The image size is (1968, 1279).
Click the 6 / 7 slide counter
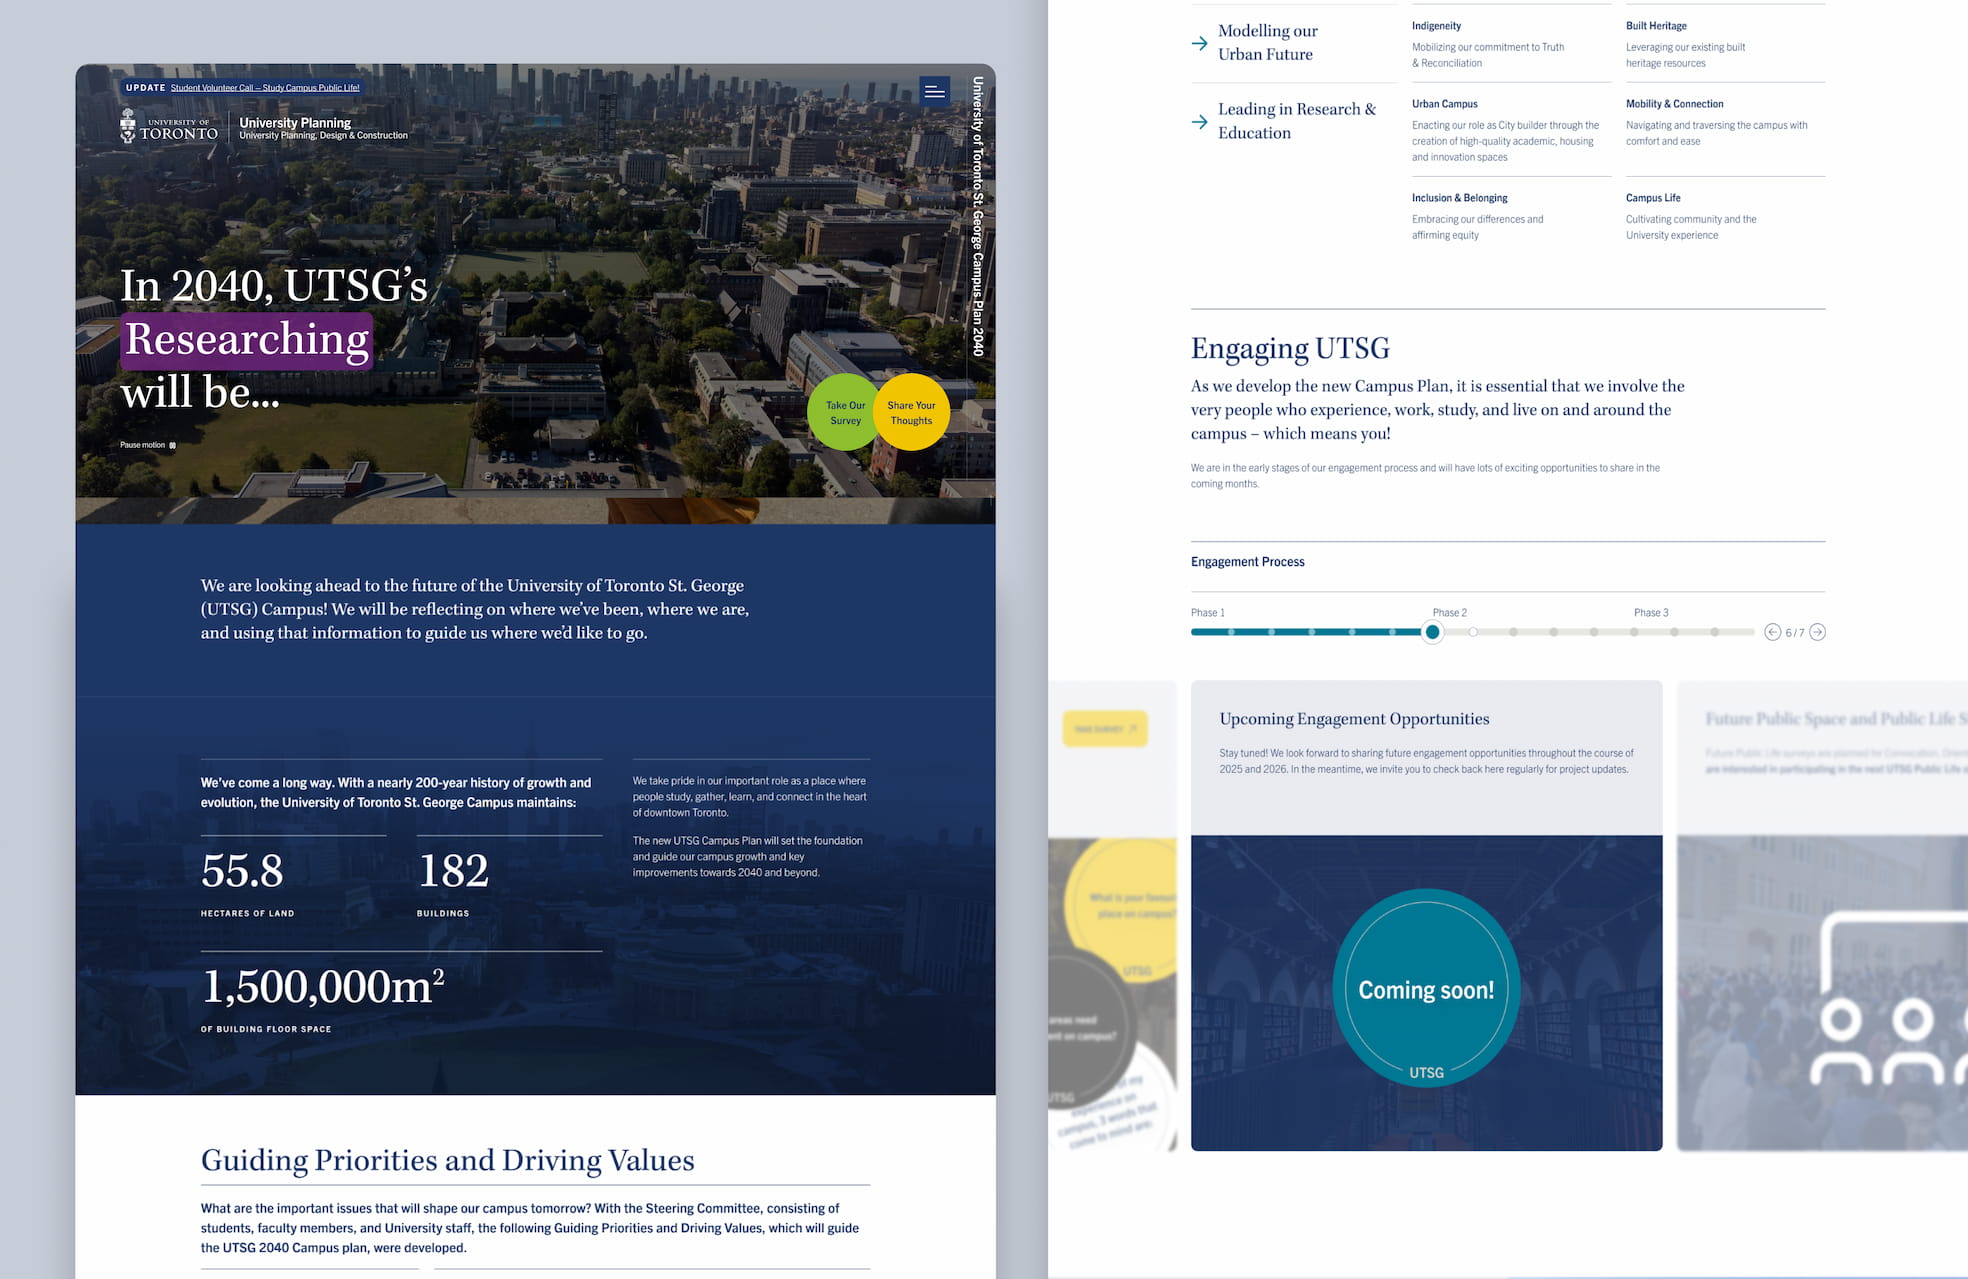point(1795,633)
